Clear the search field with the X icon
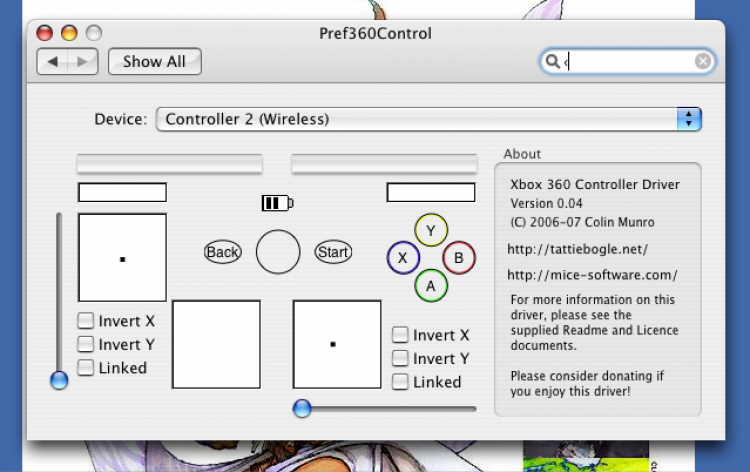 (703, 61)
